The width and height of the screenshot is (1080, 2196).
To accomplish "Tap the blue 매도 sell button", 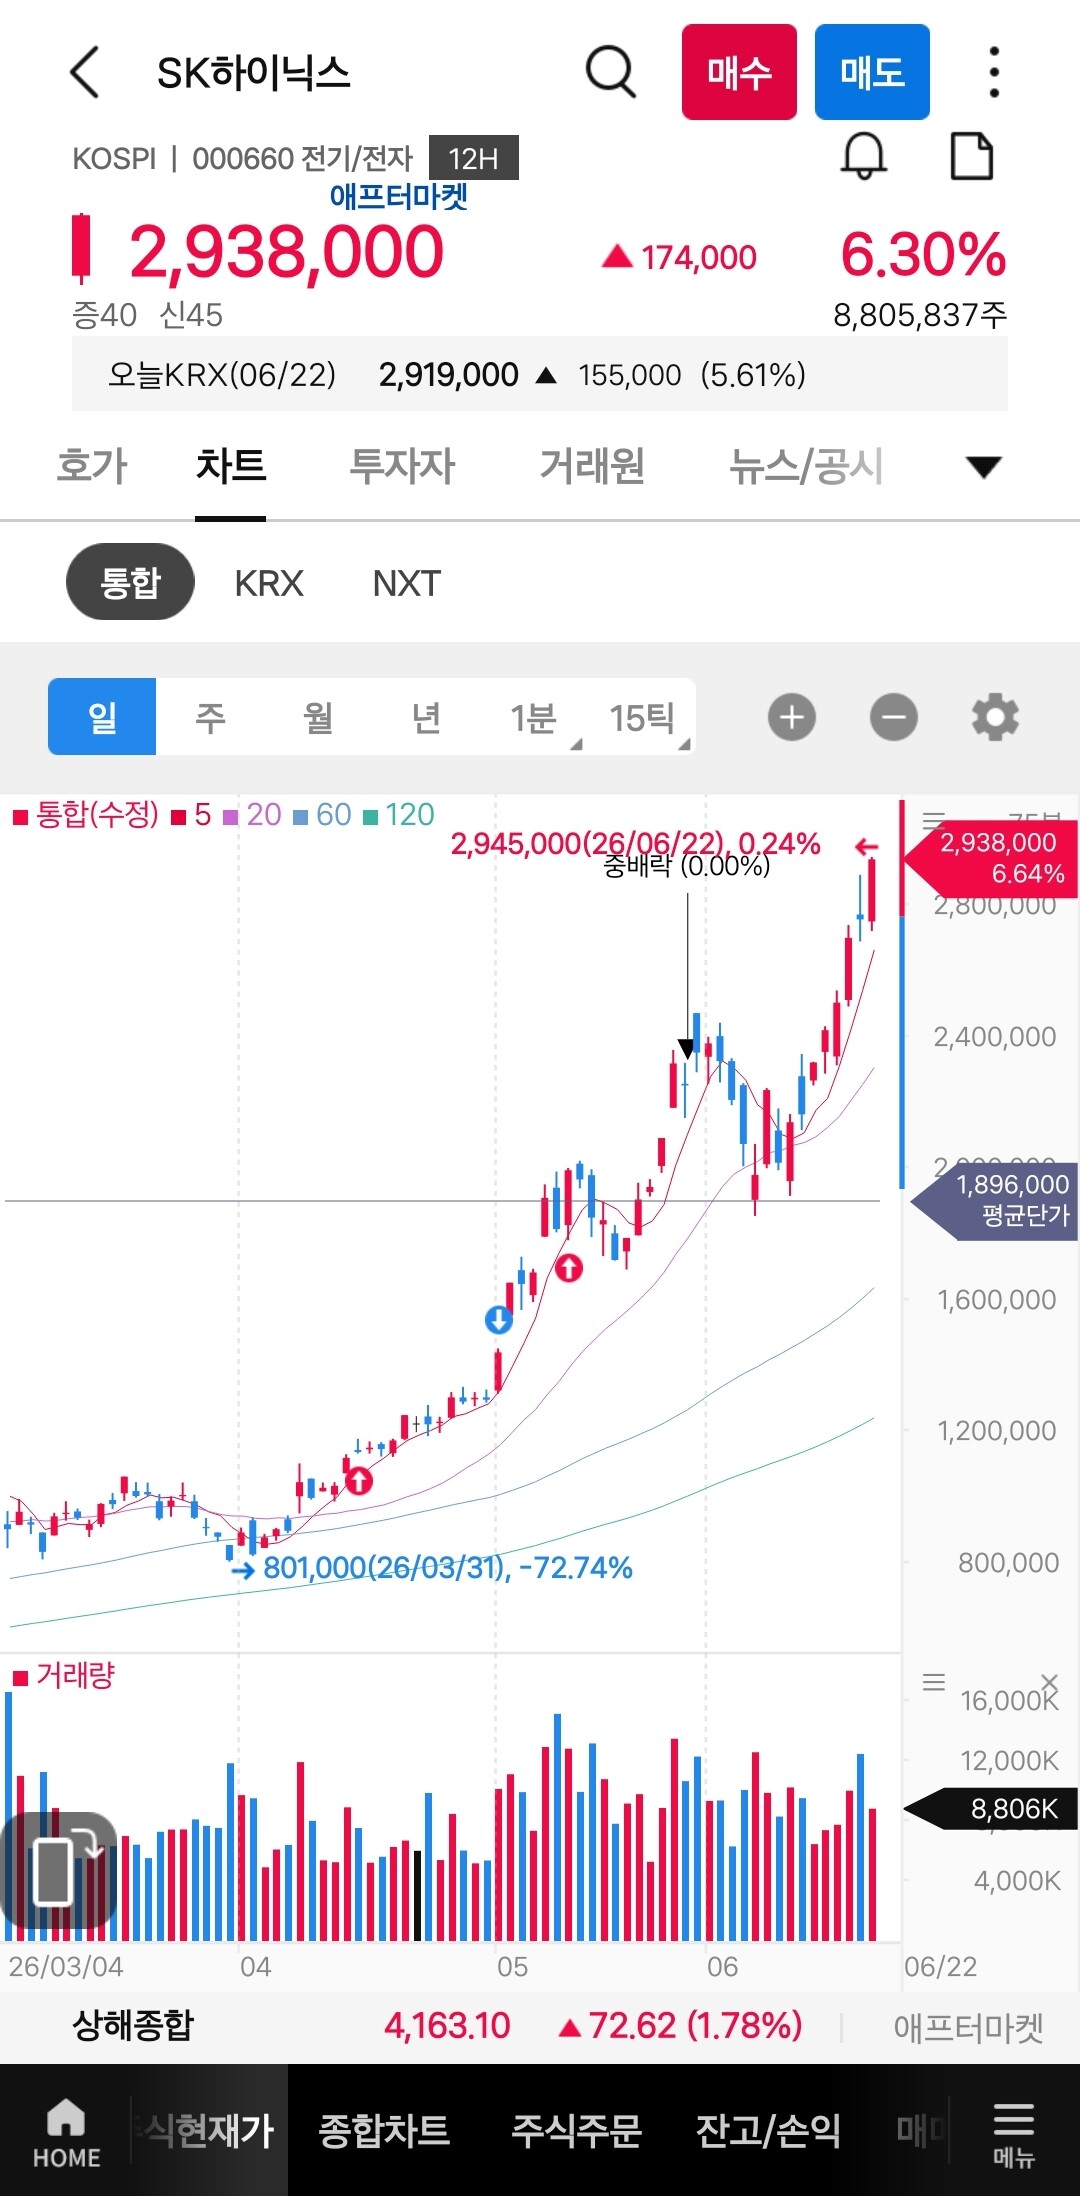I will click(872, 72).
